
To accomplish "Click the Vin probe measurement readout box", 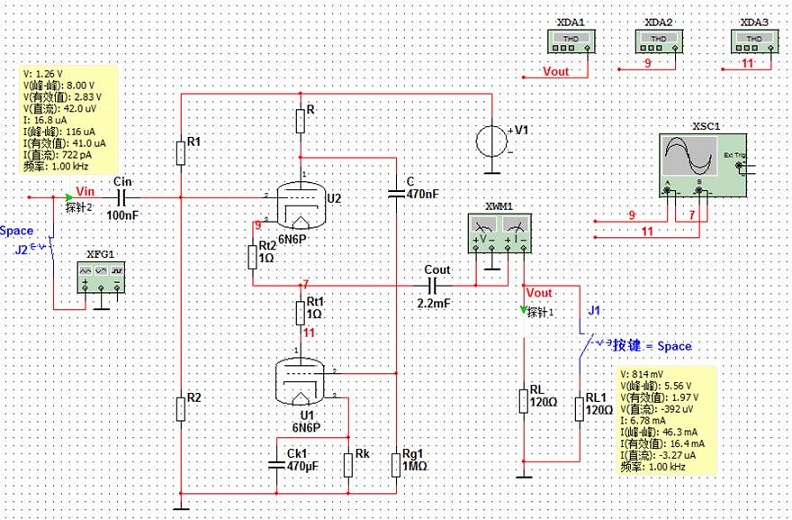I will click(x=68, y=119).
